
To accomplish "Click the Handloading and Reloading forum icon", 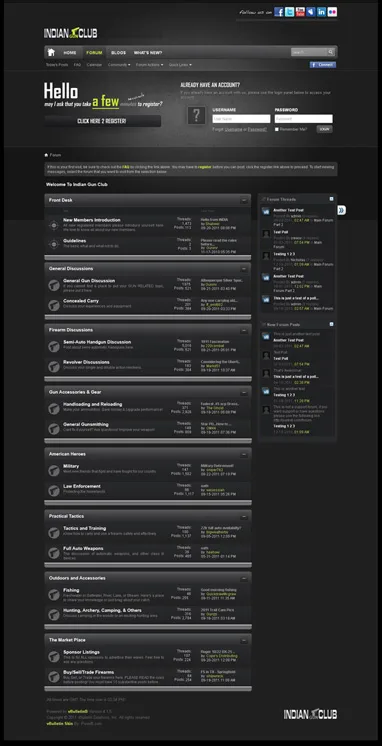I will [54, 408].
